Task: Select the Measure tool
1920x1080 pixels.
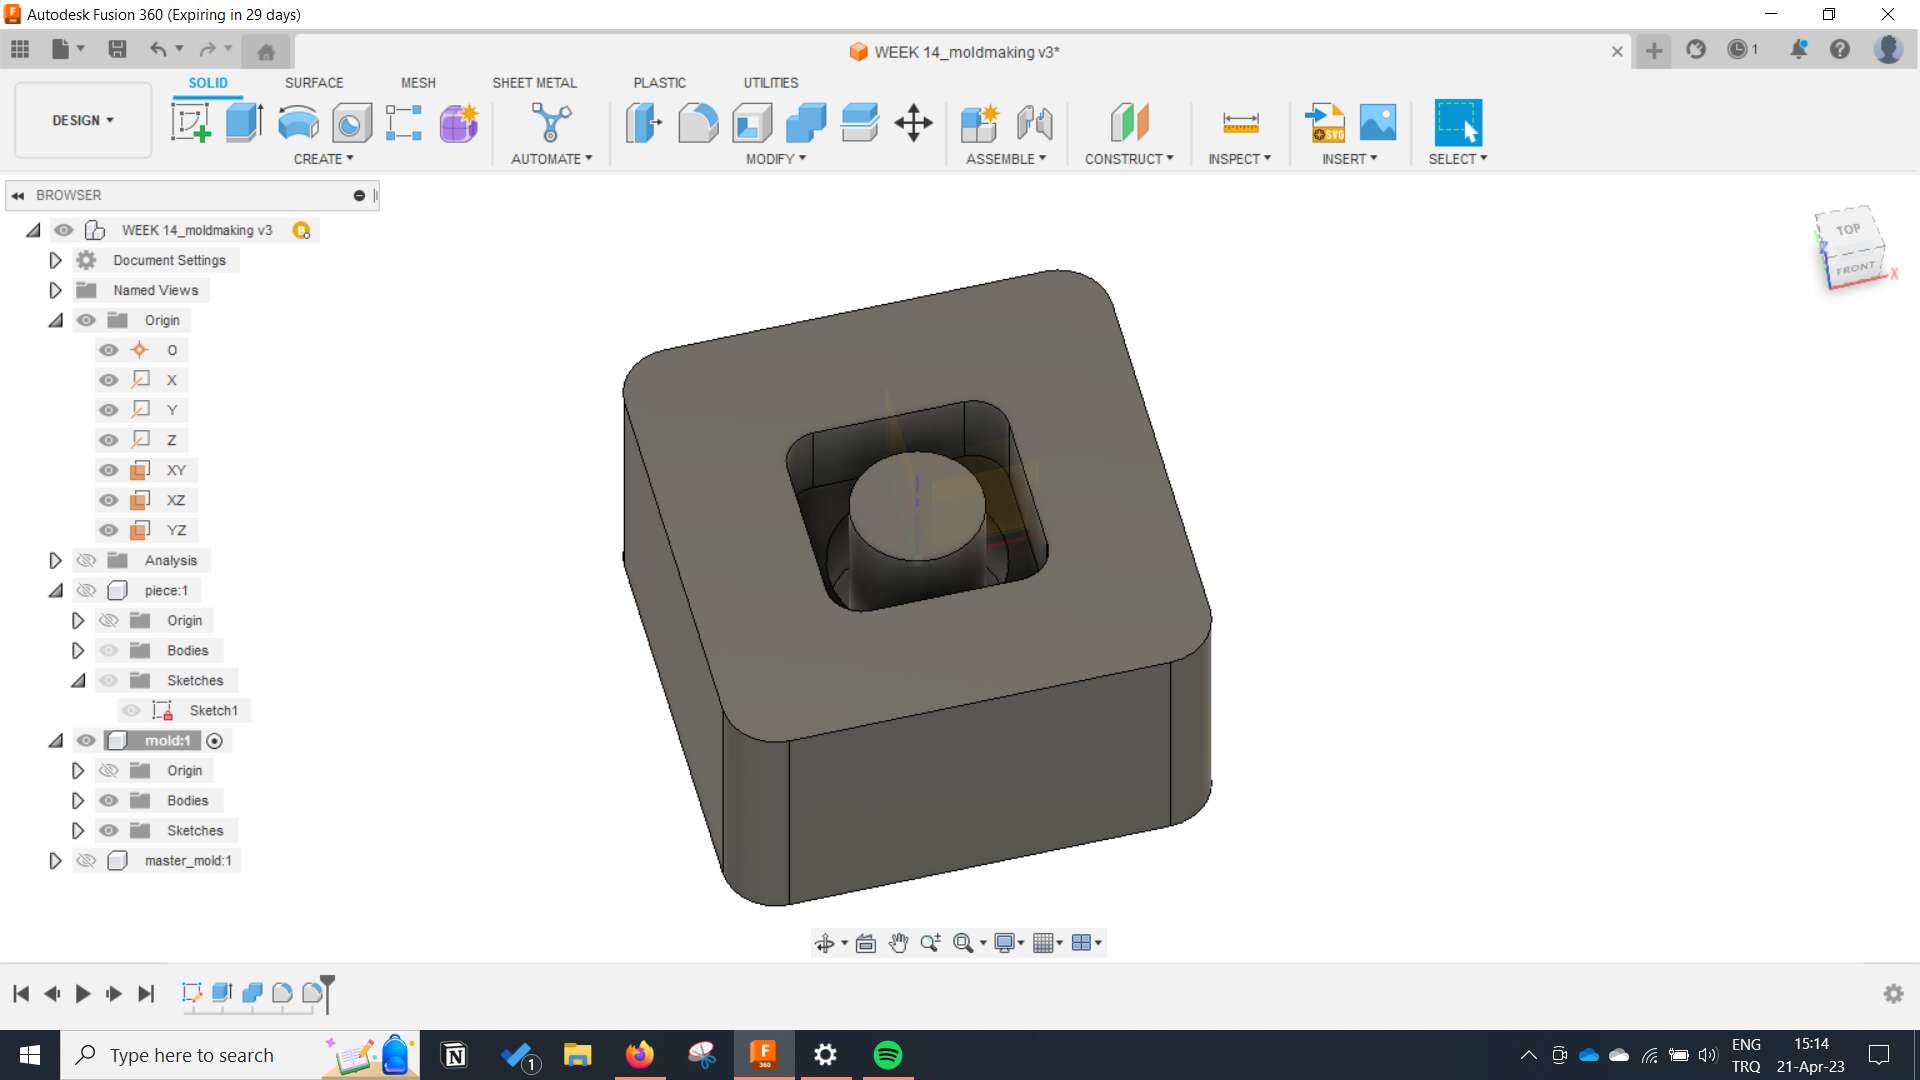Action: click(1240, 123)
